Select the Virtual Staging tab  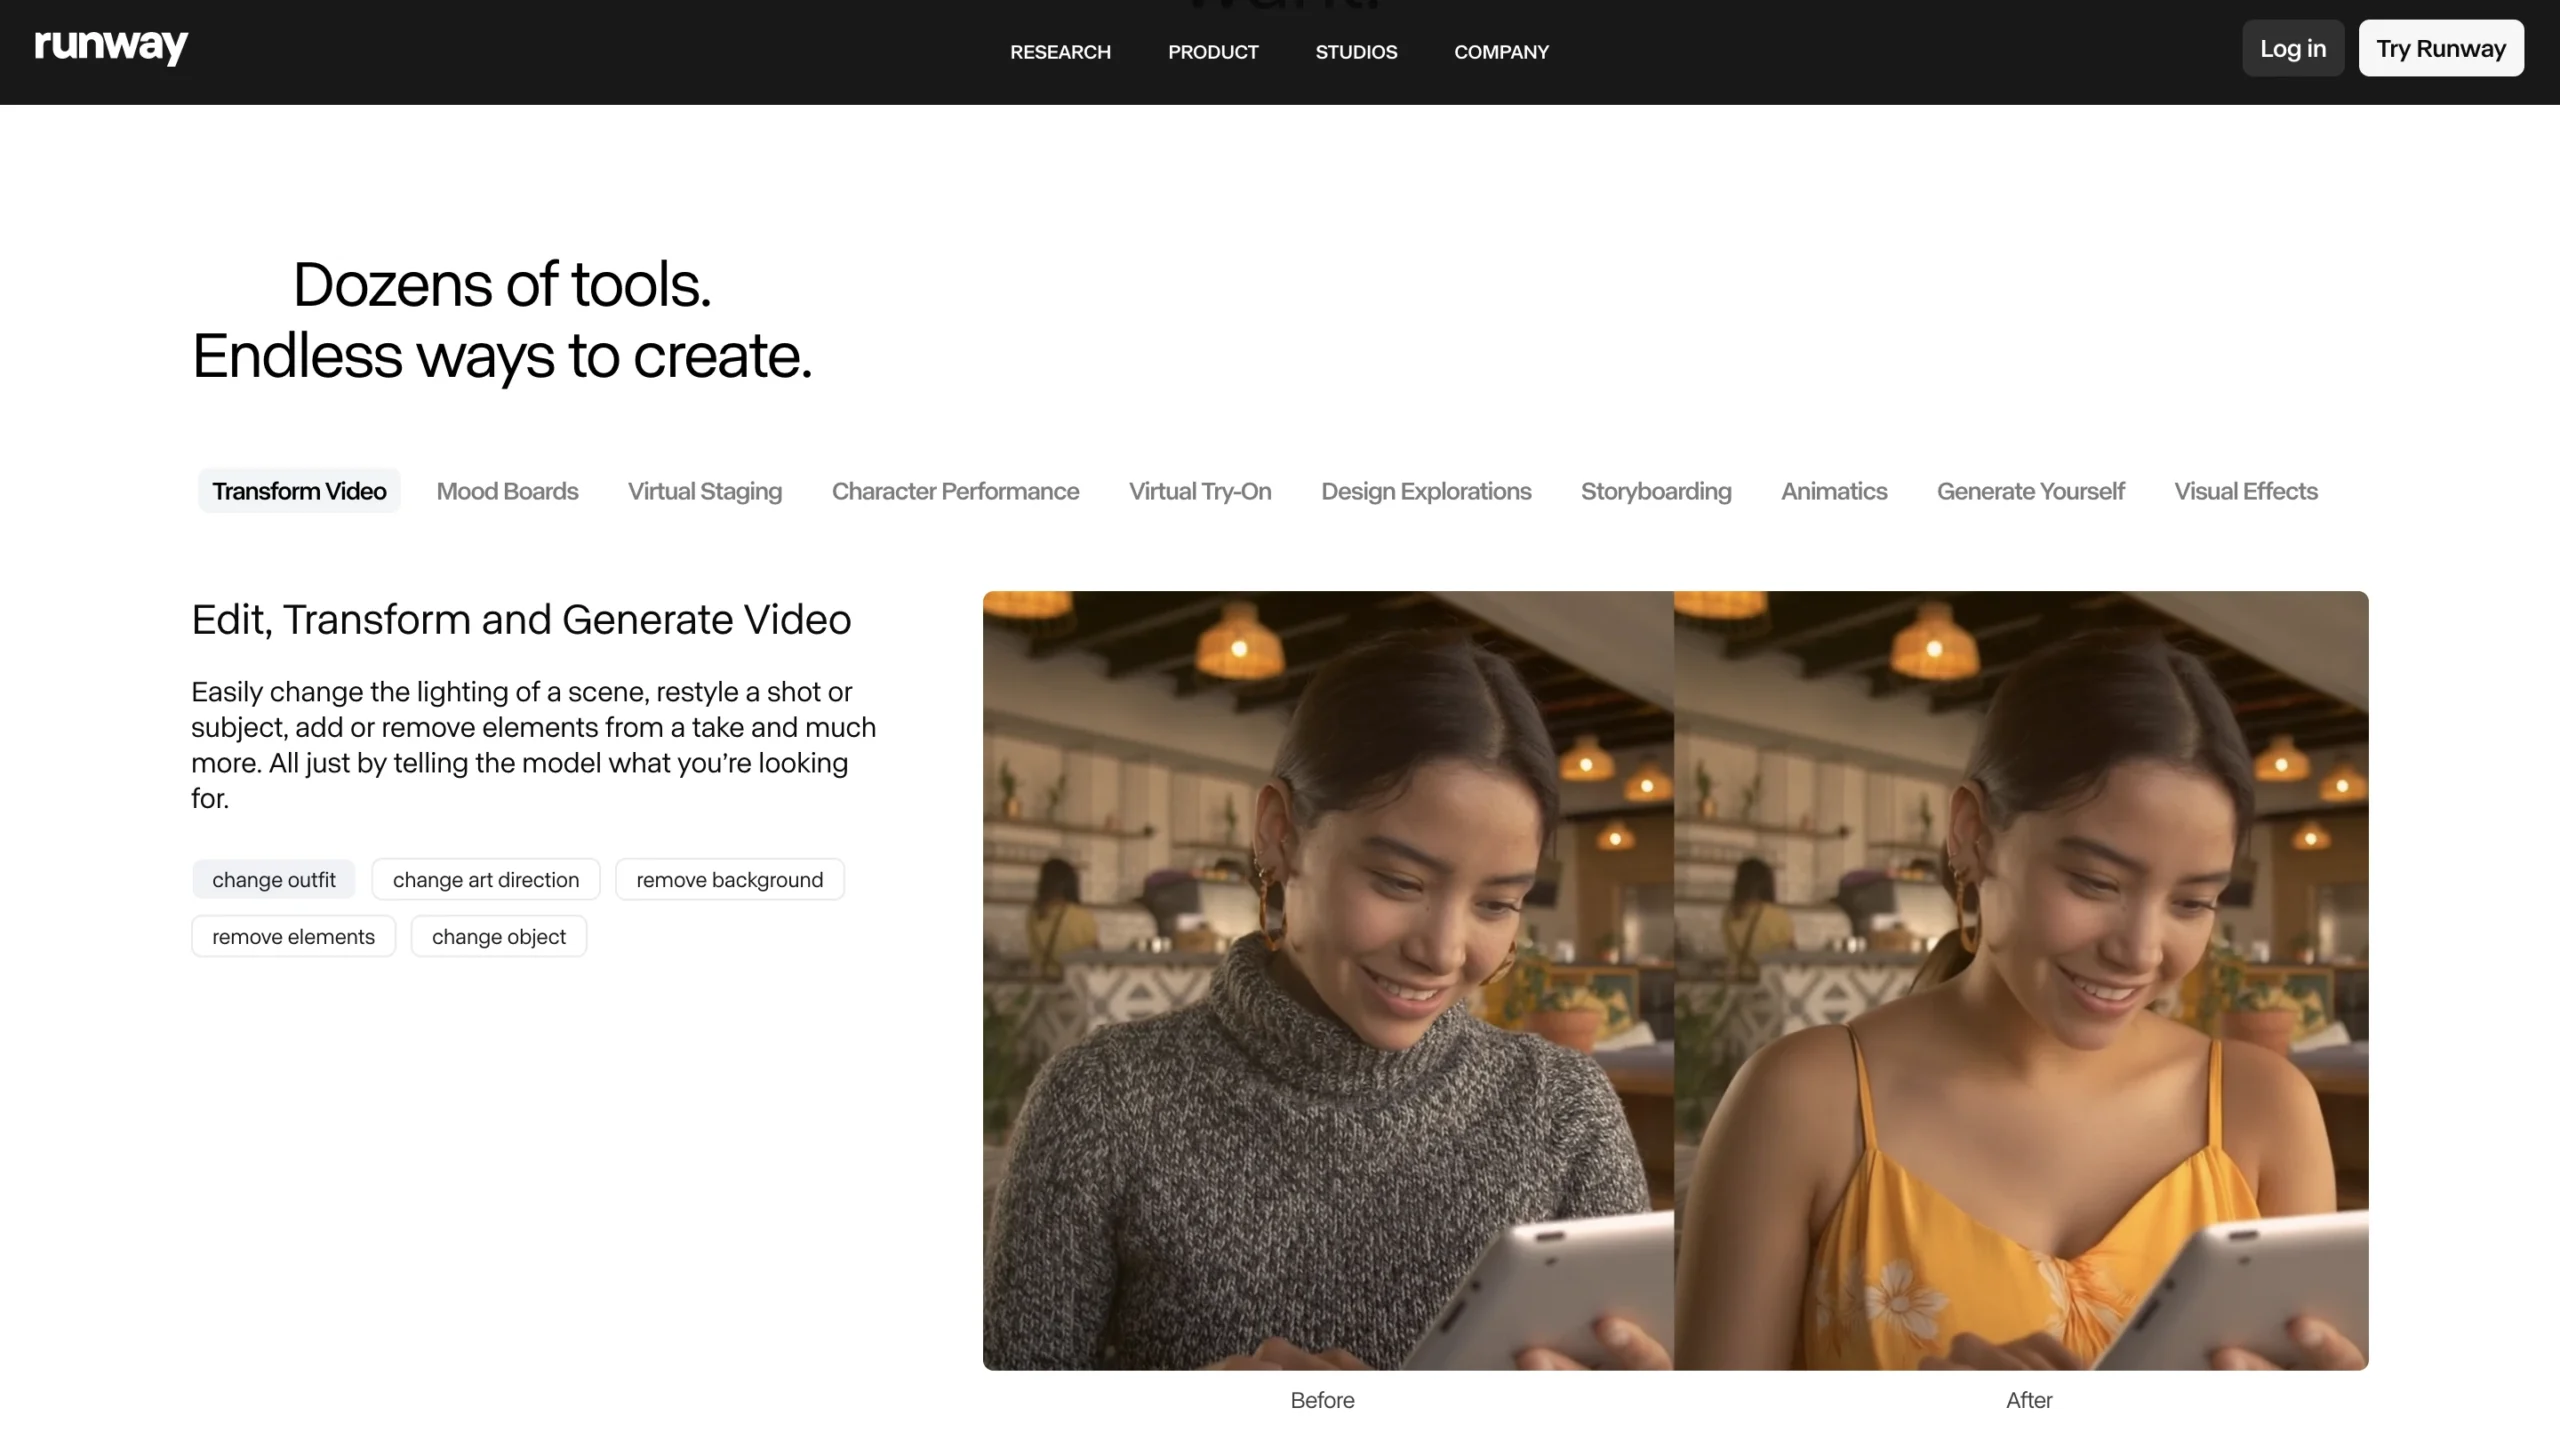pos(704,490)
